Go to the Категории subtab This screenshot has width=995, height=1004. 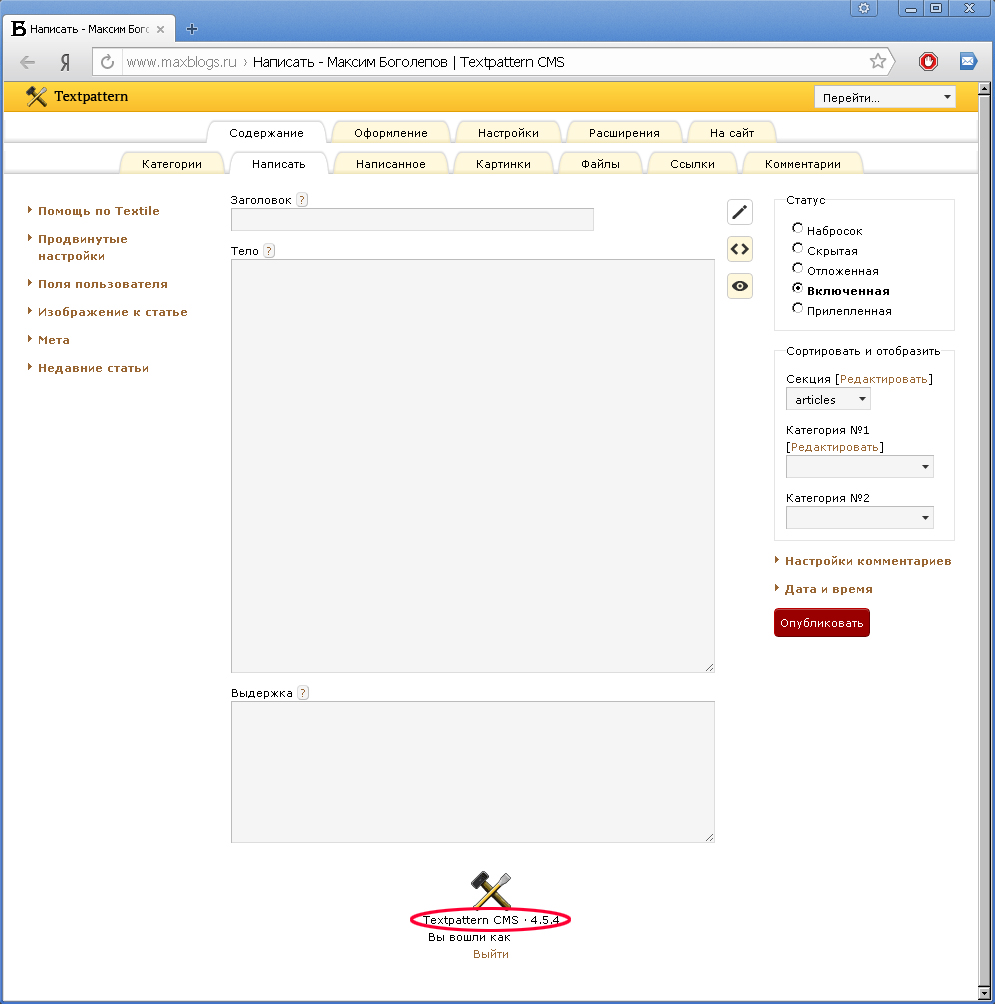tap(172, 164)
